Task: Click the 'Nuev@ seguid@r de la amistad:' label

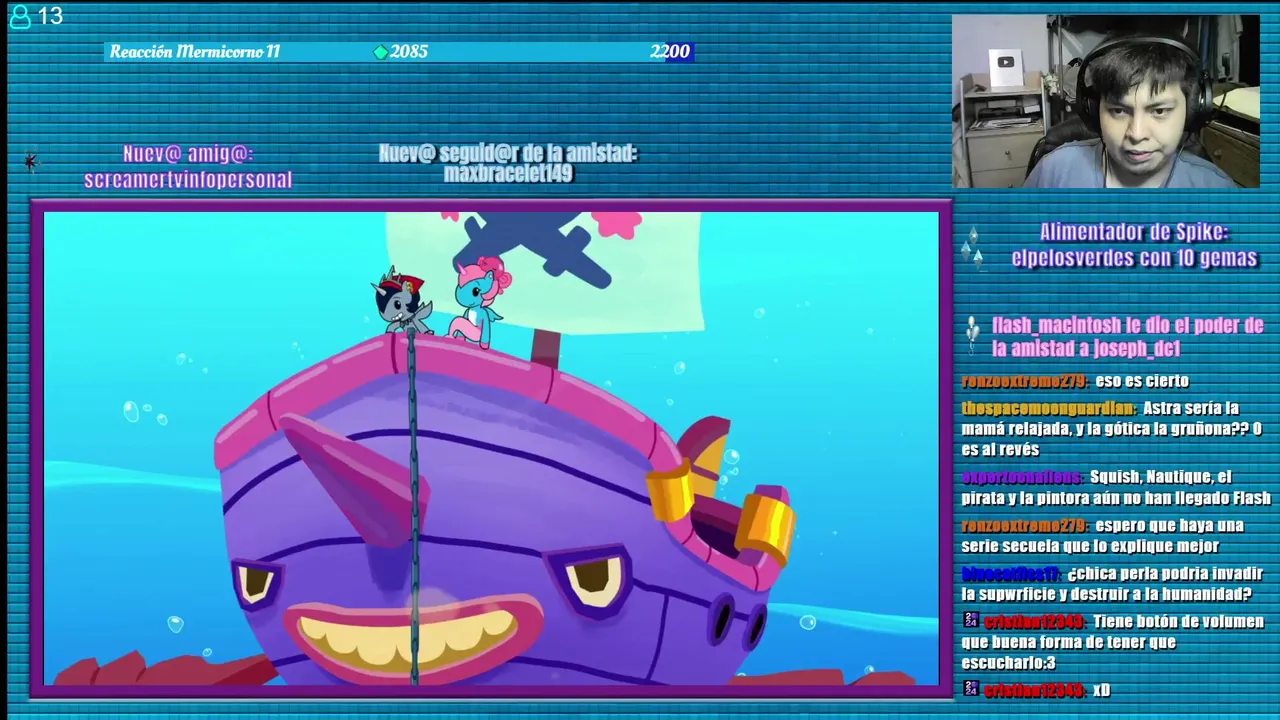Action: [508, 154]
